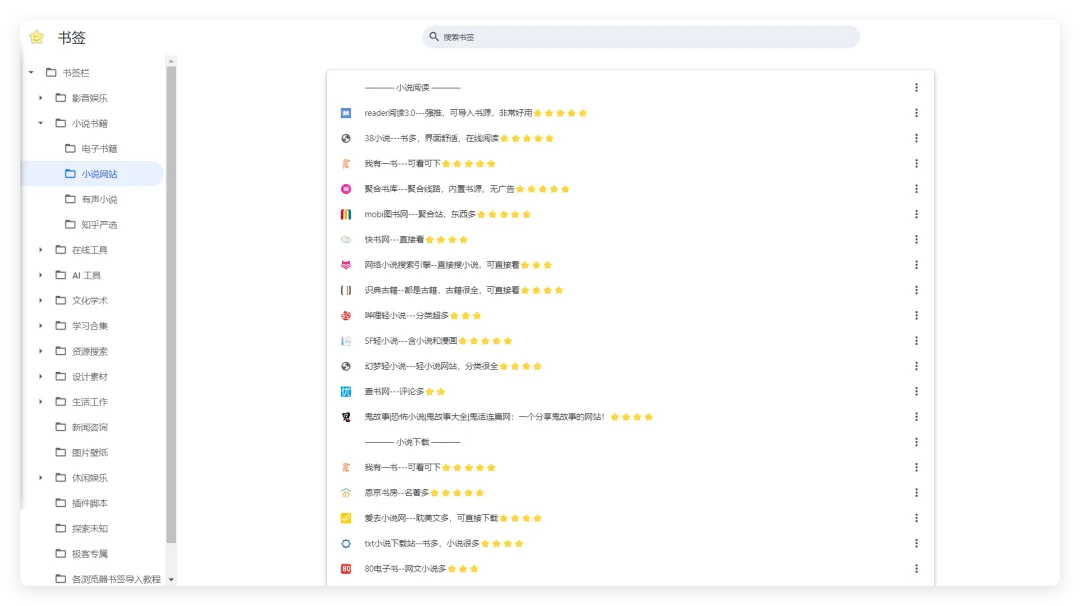Select the 快书网---直接看 bookmark
Screen dimensions: 1080x606
[630, 240]
